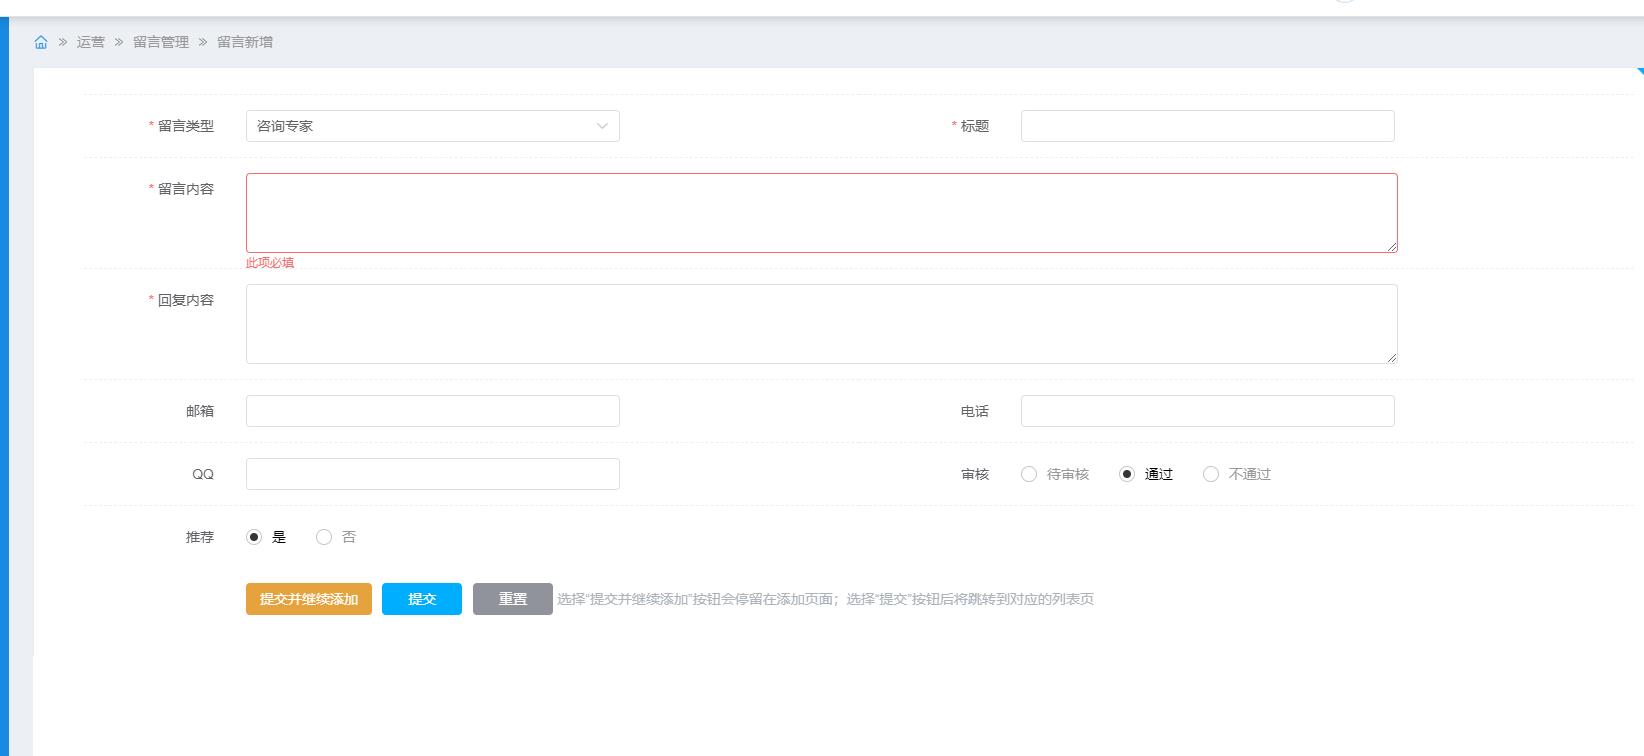Select 待审核 radio button
Image resolution: width=1644 pixels, height=756 pixels.
pos(1029,474)
